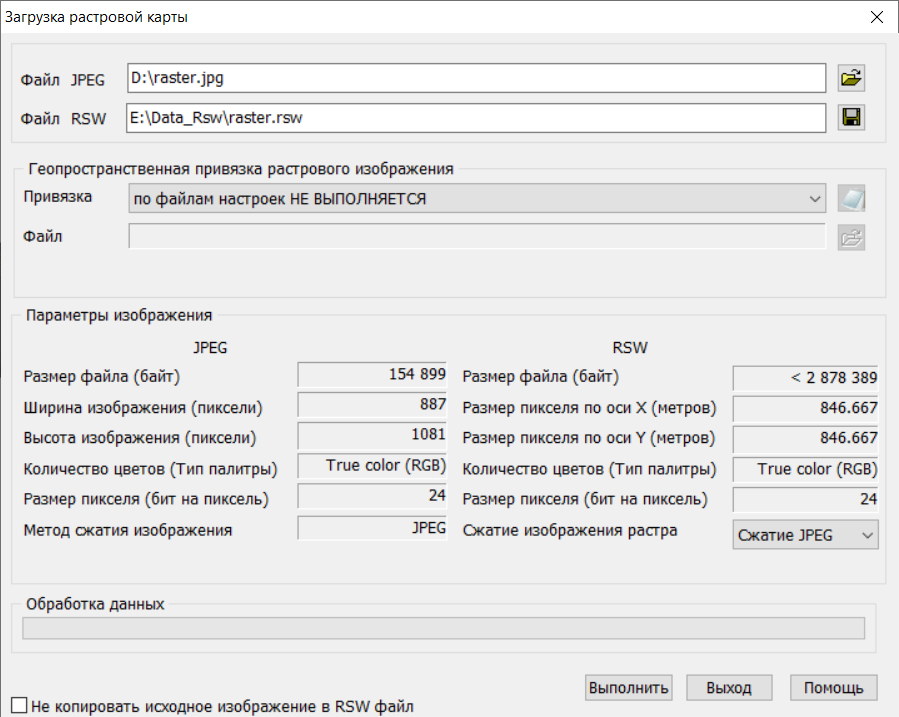Expand the Привязка georeferencing dropdown

(478, 199)
